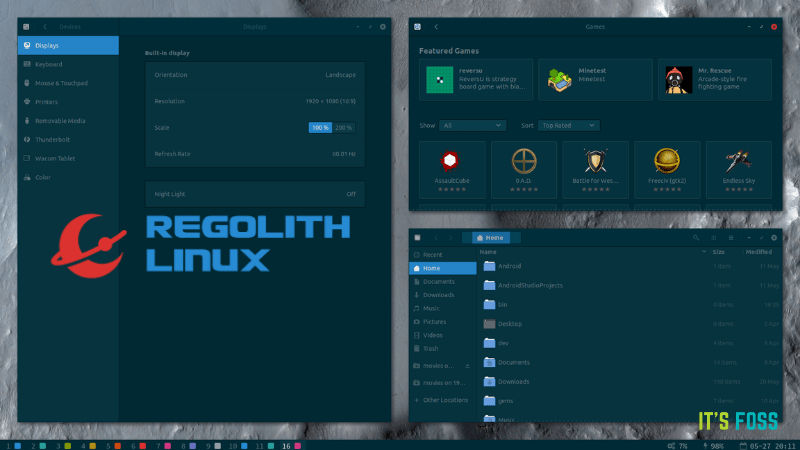Open Keyboard settings panel

pyautogui.click(x=68, y=64)
